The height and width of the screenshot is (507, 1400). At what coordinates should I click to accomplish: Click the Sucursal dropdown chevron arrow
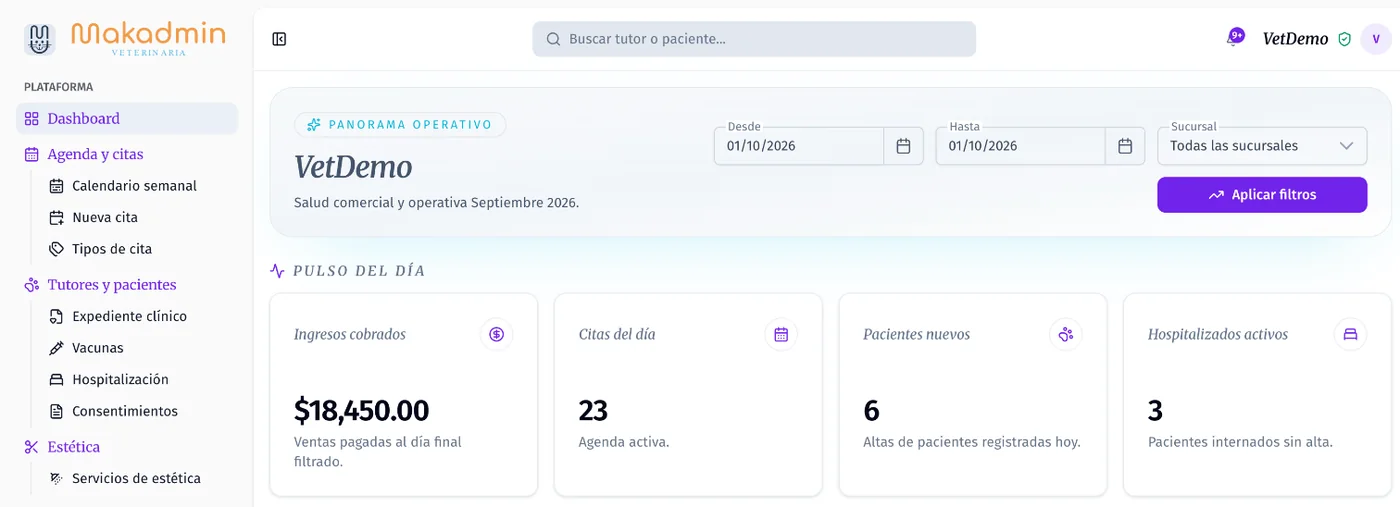(x=1345, y=146)
